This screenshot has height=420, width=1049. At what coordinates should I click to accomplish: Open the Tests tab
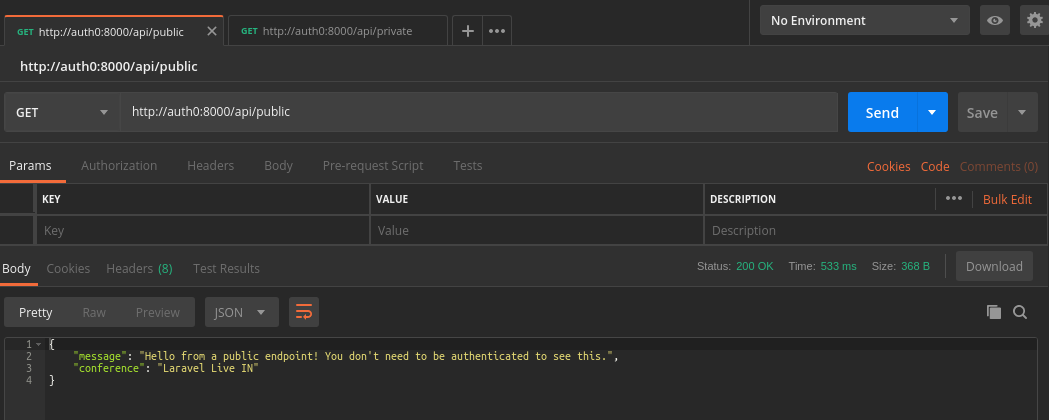pyautogui.click(x=468, y=166)
